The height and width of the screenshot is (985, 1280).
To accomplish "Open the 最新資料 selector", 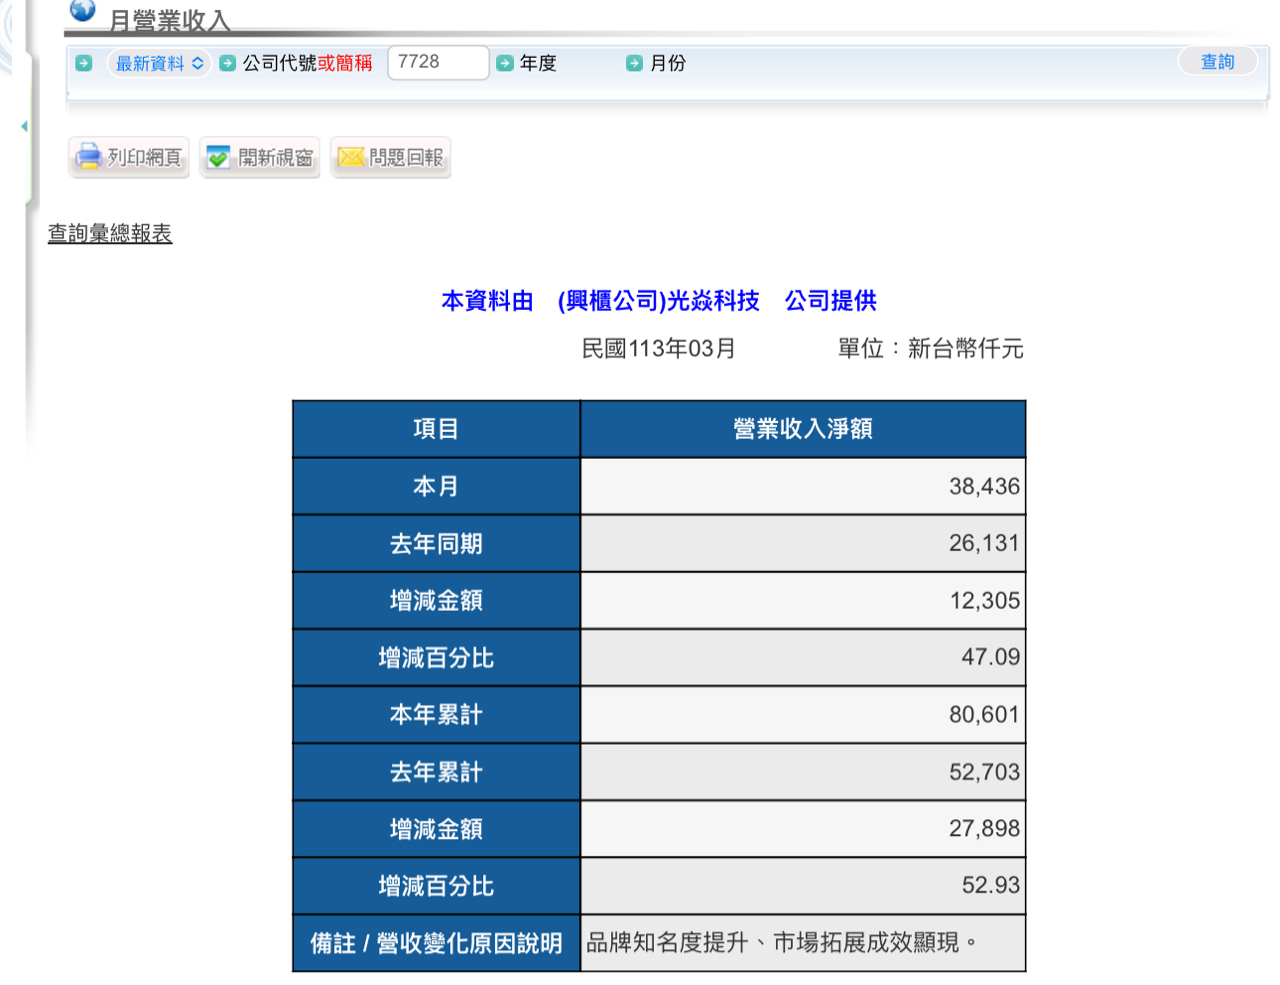I will pyautogui.click(x=157, y=62).
